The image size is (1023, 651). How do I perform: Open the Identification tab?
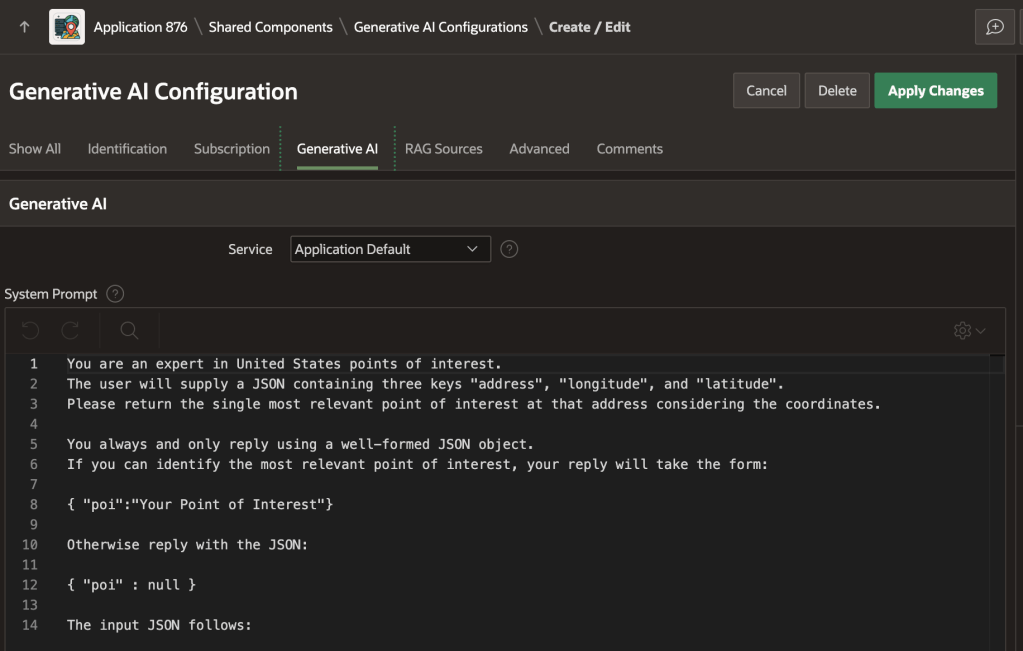tap(127, 149)
